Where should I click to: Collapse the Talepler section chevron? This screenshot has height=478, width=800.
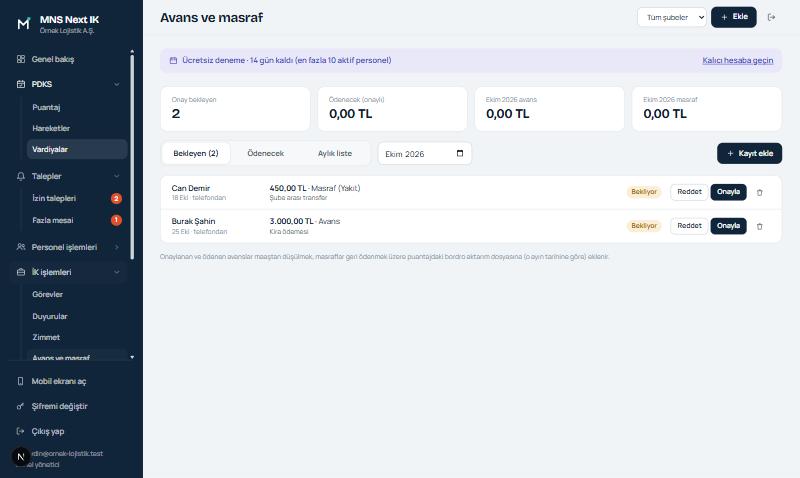tap(116, 176)
